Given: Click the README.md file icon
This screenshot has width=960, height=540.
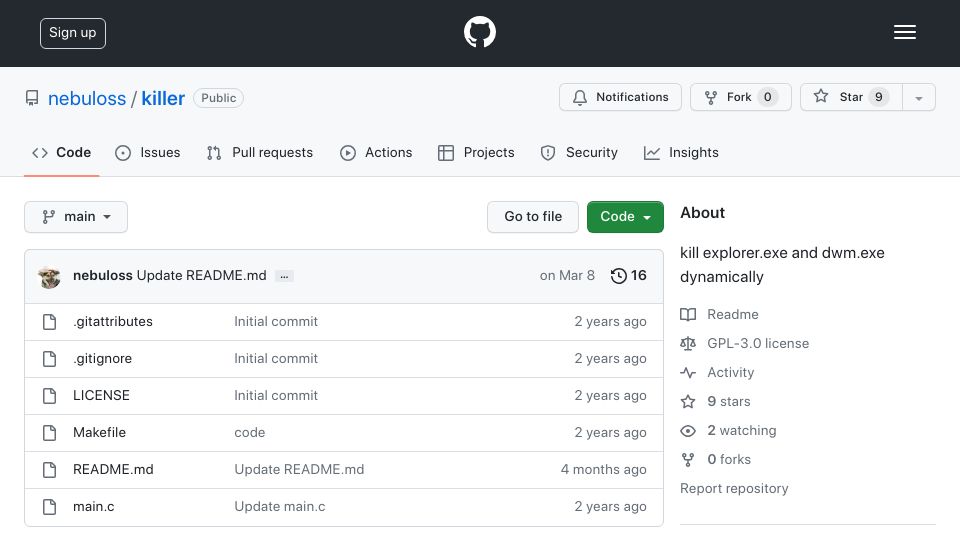Looking at the screenshot, I should (50, 470).
